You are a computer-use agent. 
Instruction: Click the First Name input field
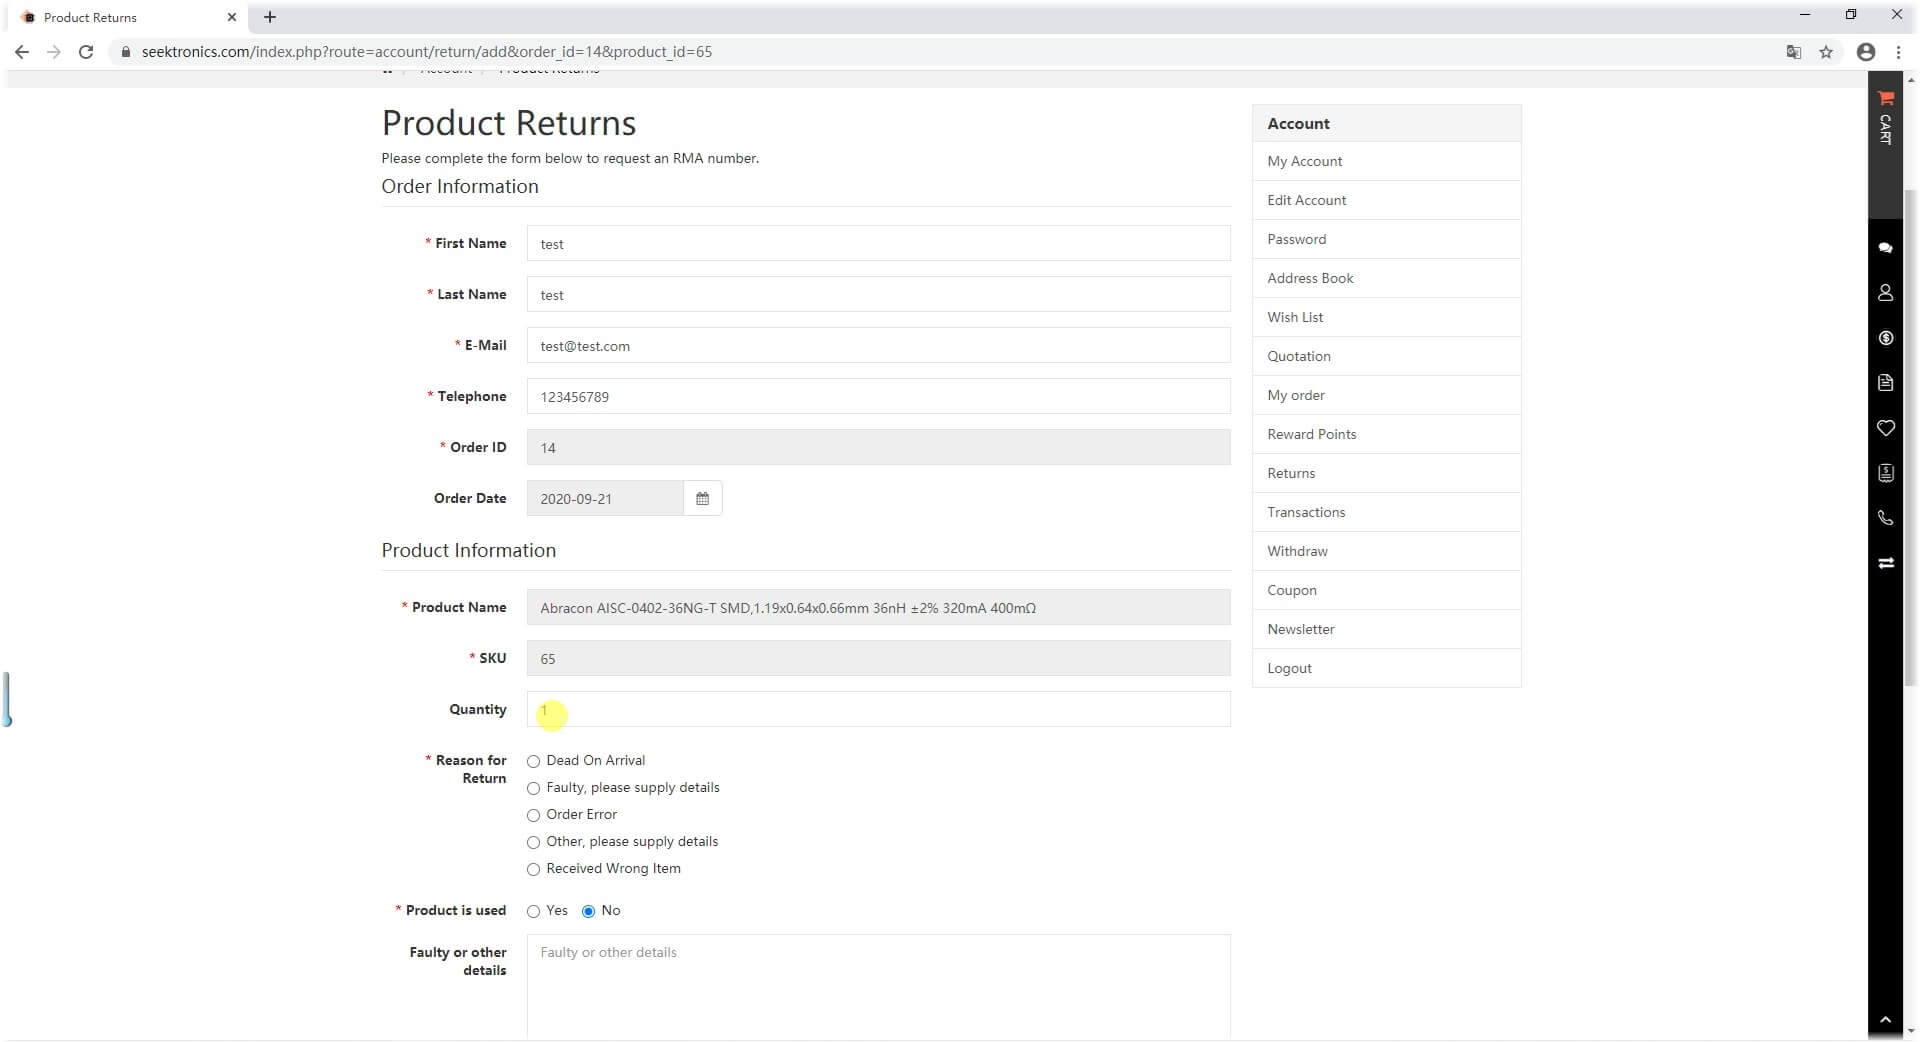(x=878, y=243)
